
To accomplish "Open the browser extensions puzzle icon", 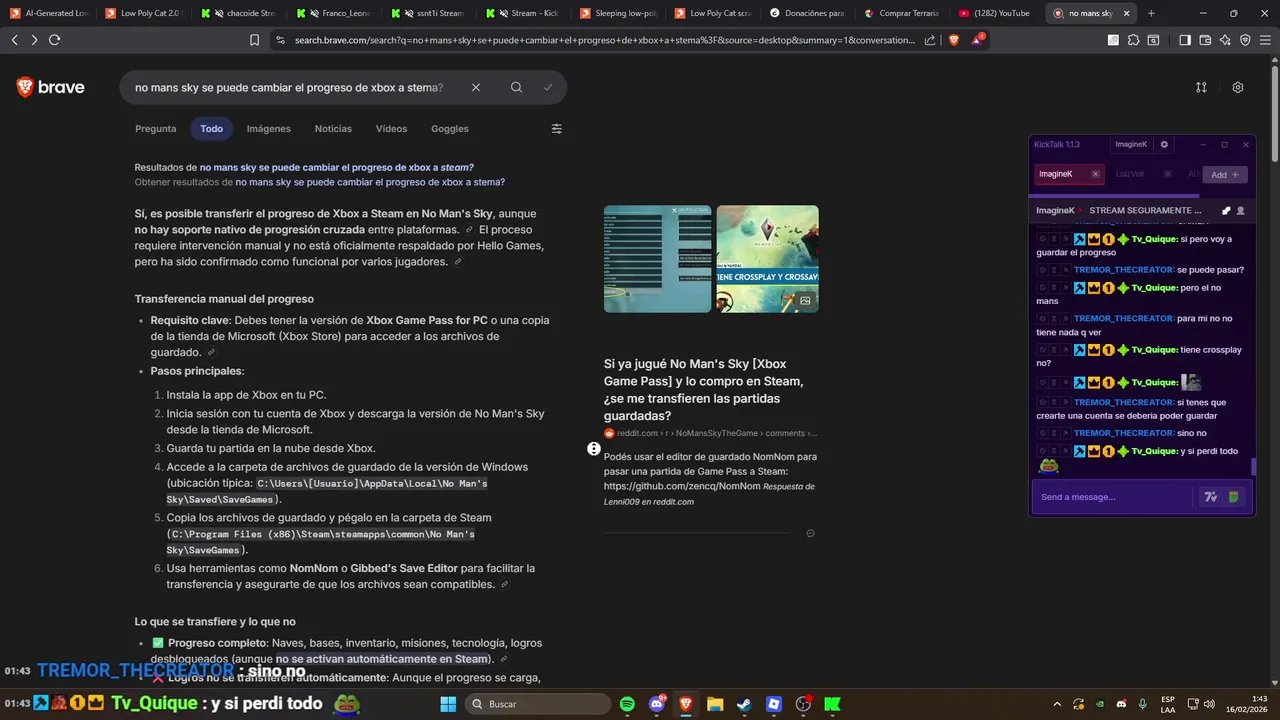I will [x=1133, y=40].
